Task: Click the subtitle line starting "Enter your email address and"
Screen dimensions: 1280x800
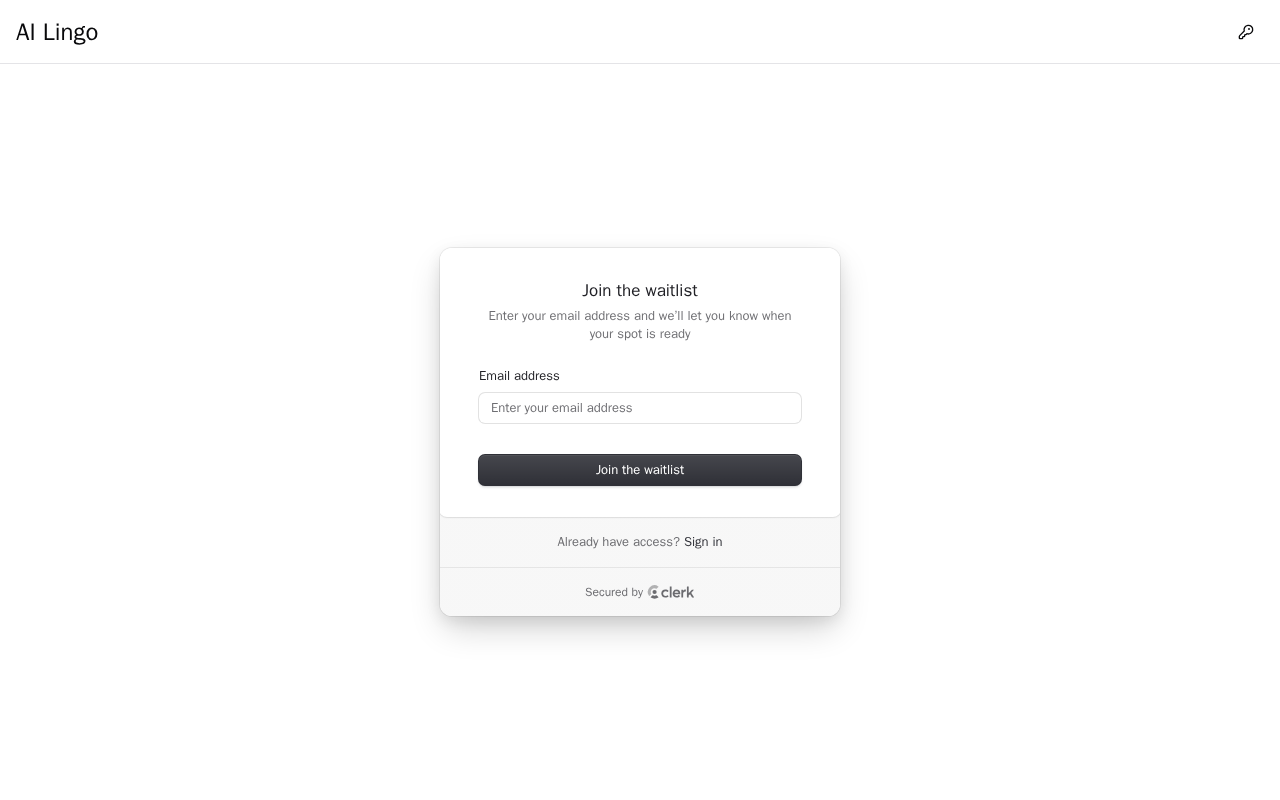Action: (640, 316)
